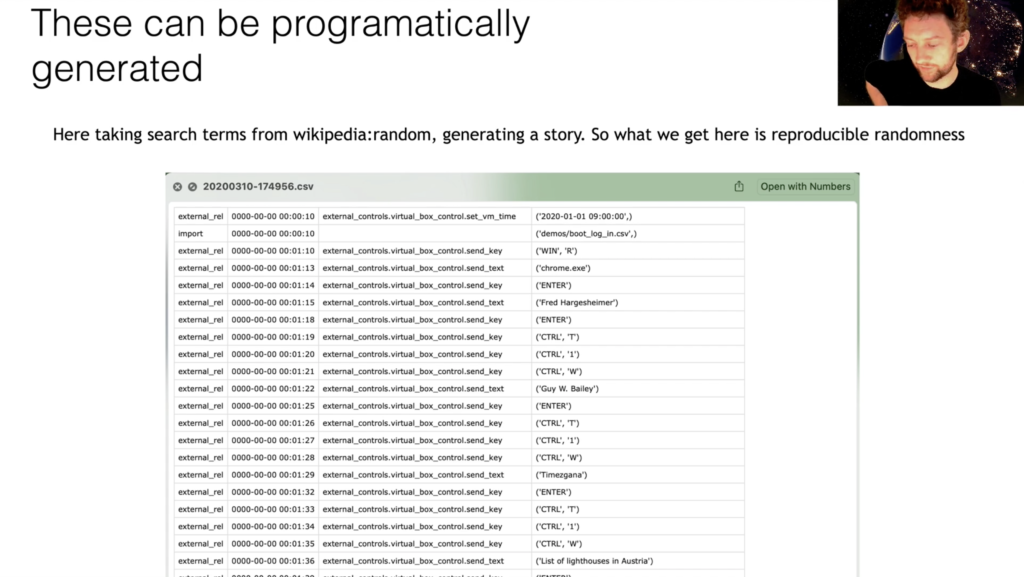Select the filename 20200310-174956.csv
The height and width of the screenshot is (577, 1024).
click(258, 187)
